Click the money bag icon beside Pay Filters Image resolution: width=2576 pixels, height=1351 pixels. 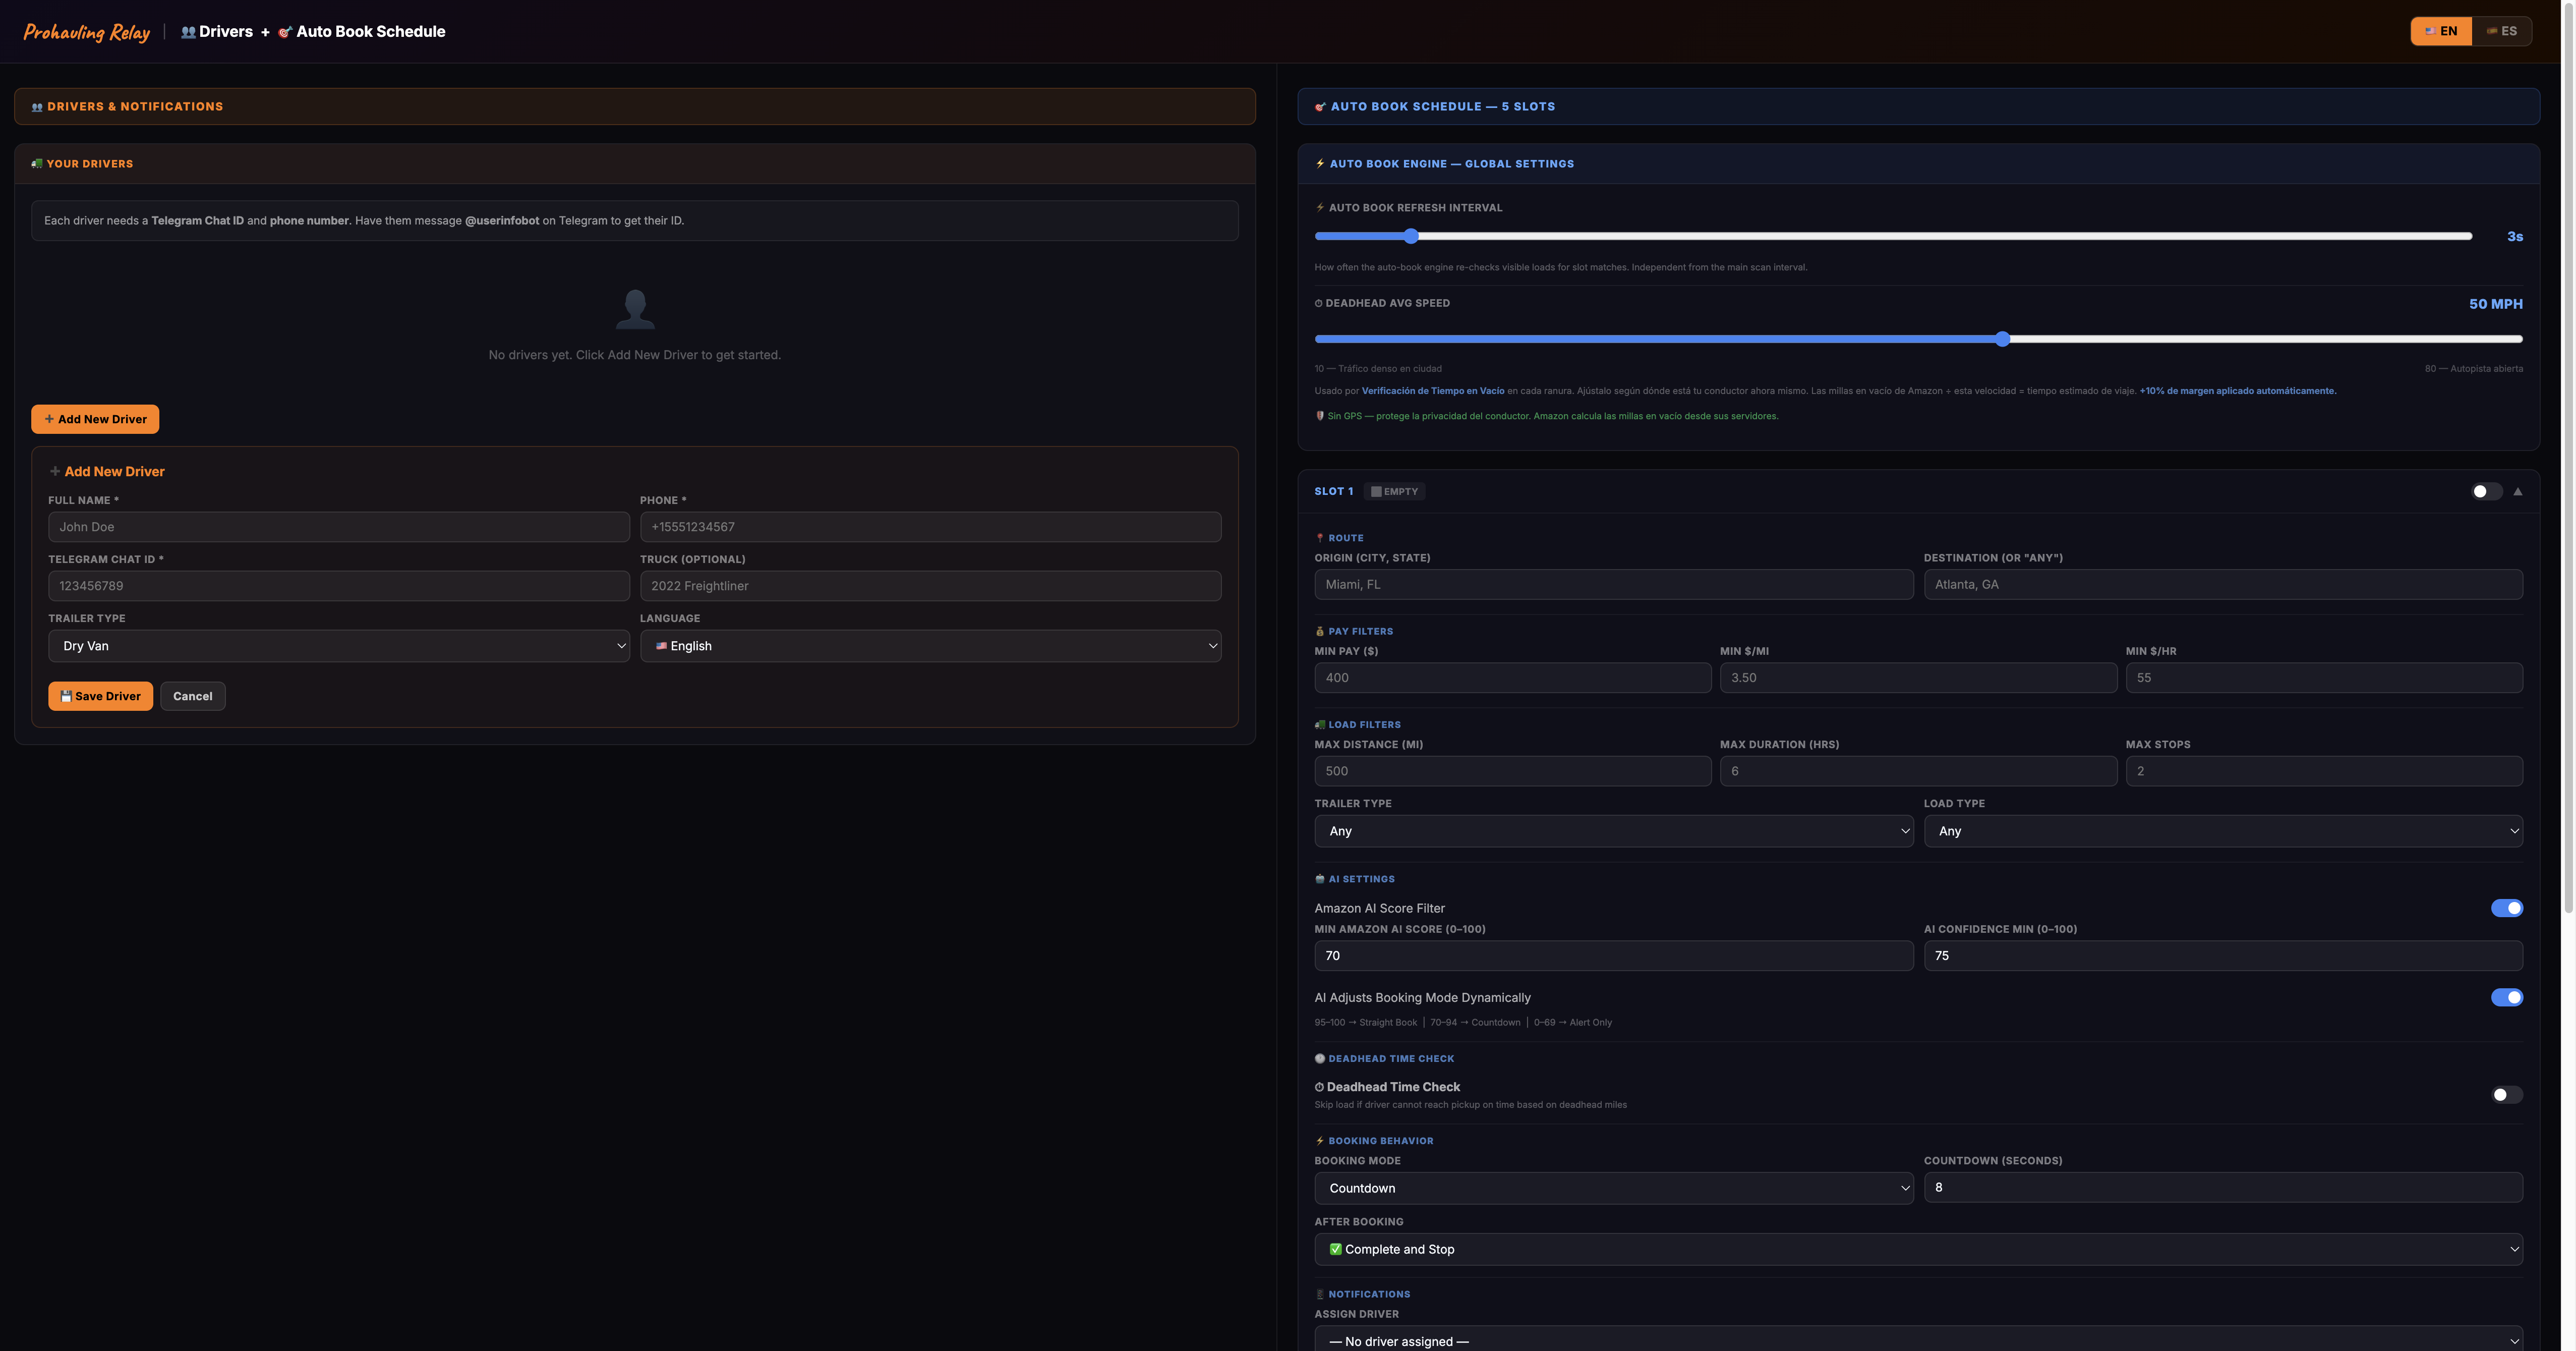[1320, 632]
